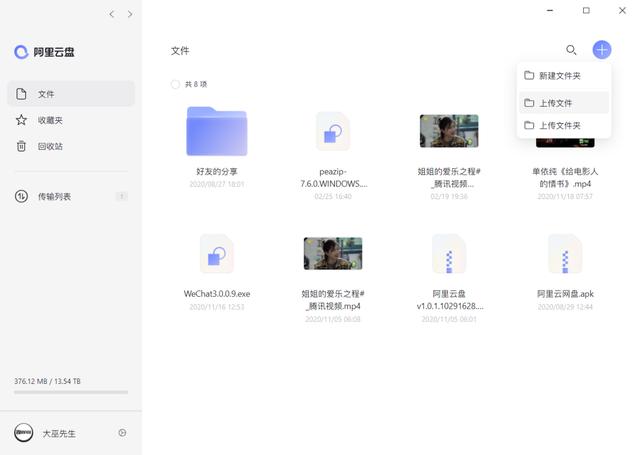Open thumbnail of 姐姐的爱乐之程#_腾讯视频... video

pyautogui.click(x=449, y=131)
